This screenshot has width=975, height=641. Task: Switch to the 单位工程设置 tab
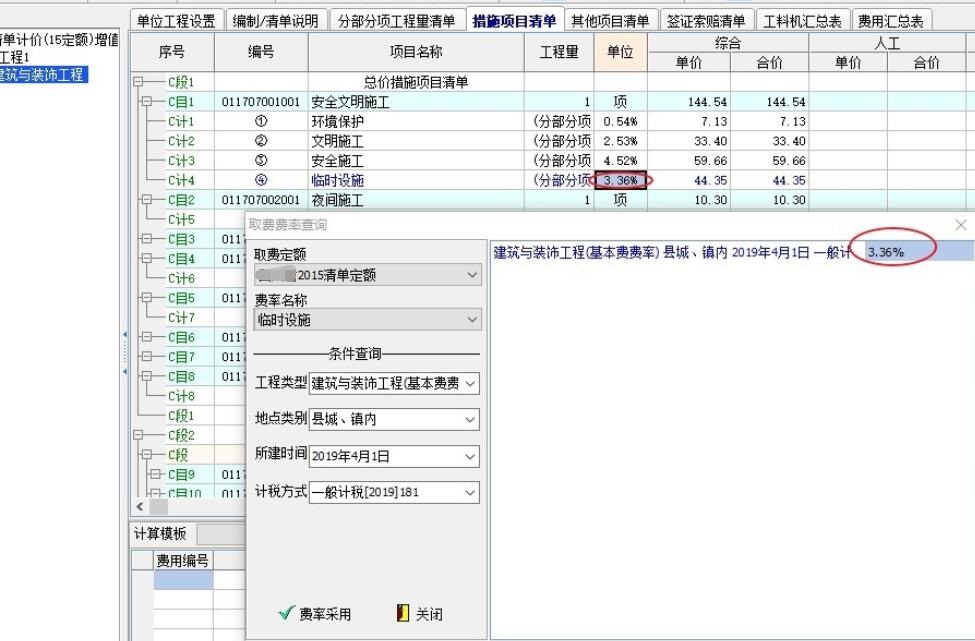pyautogui.click(x=176, y=21)
